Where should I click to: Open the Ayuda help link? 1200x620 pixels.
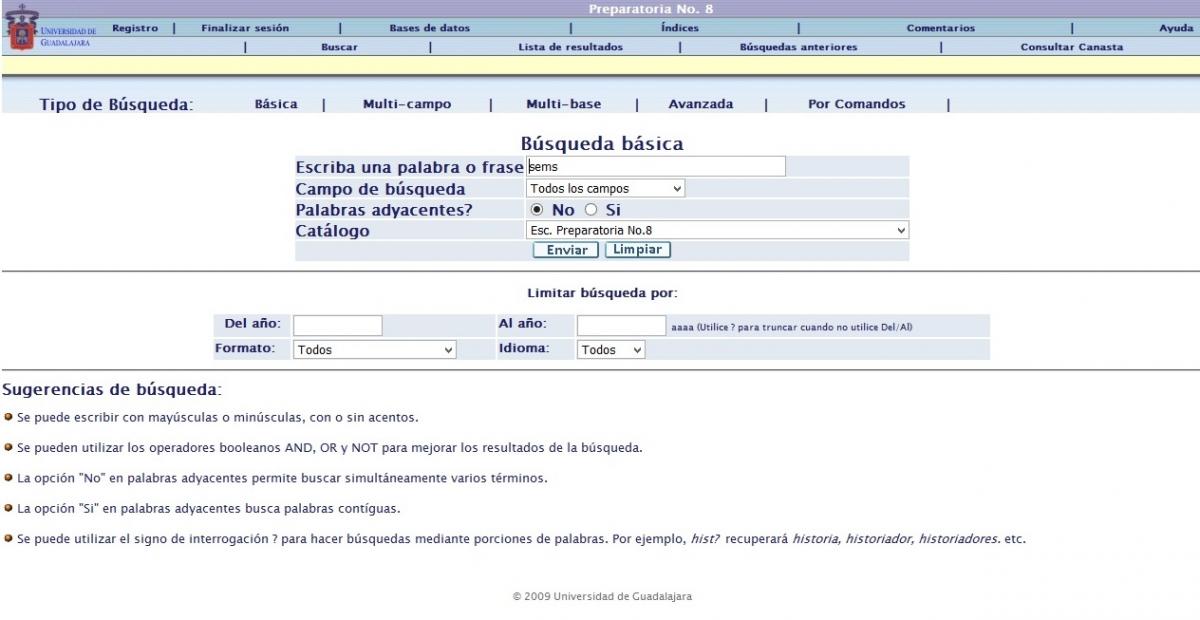point(1176,28)
